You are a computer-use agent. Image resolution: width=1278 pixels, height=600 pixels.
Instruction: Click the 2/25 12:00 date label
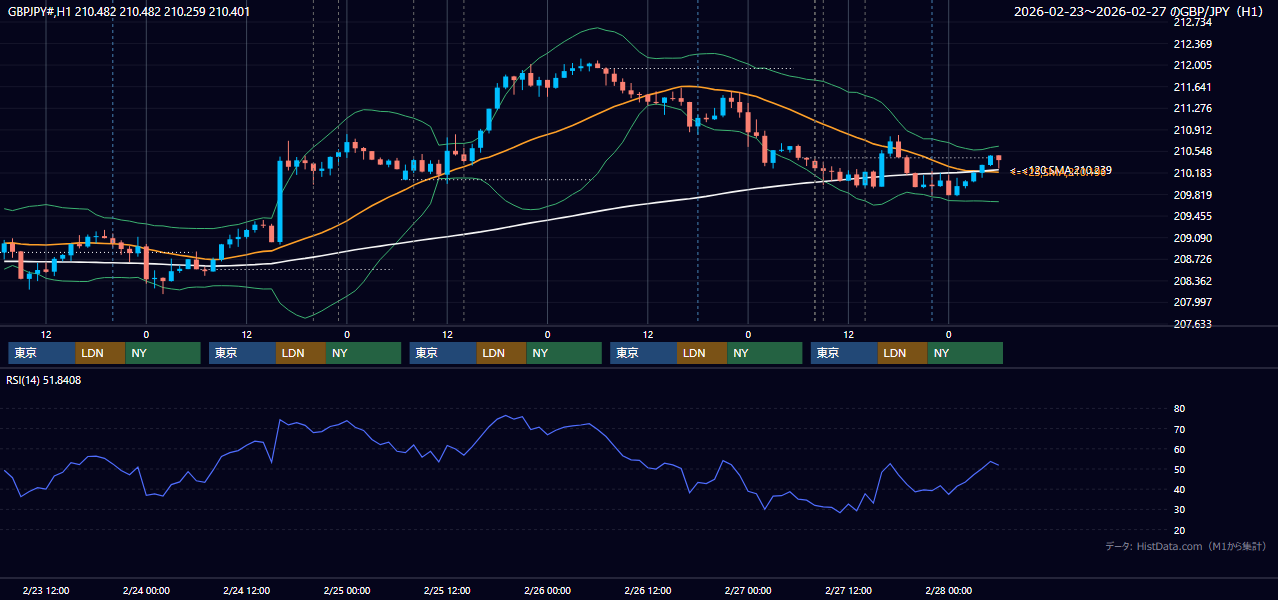pos(447,591)
